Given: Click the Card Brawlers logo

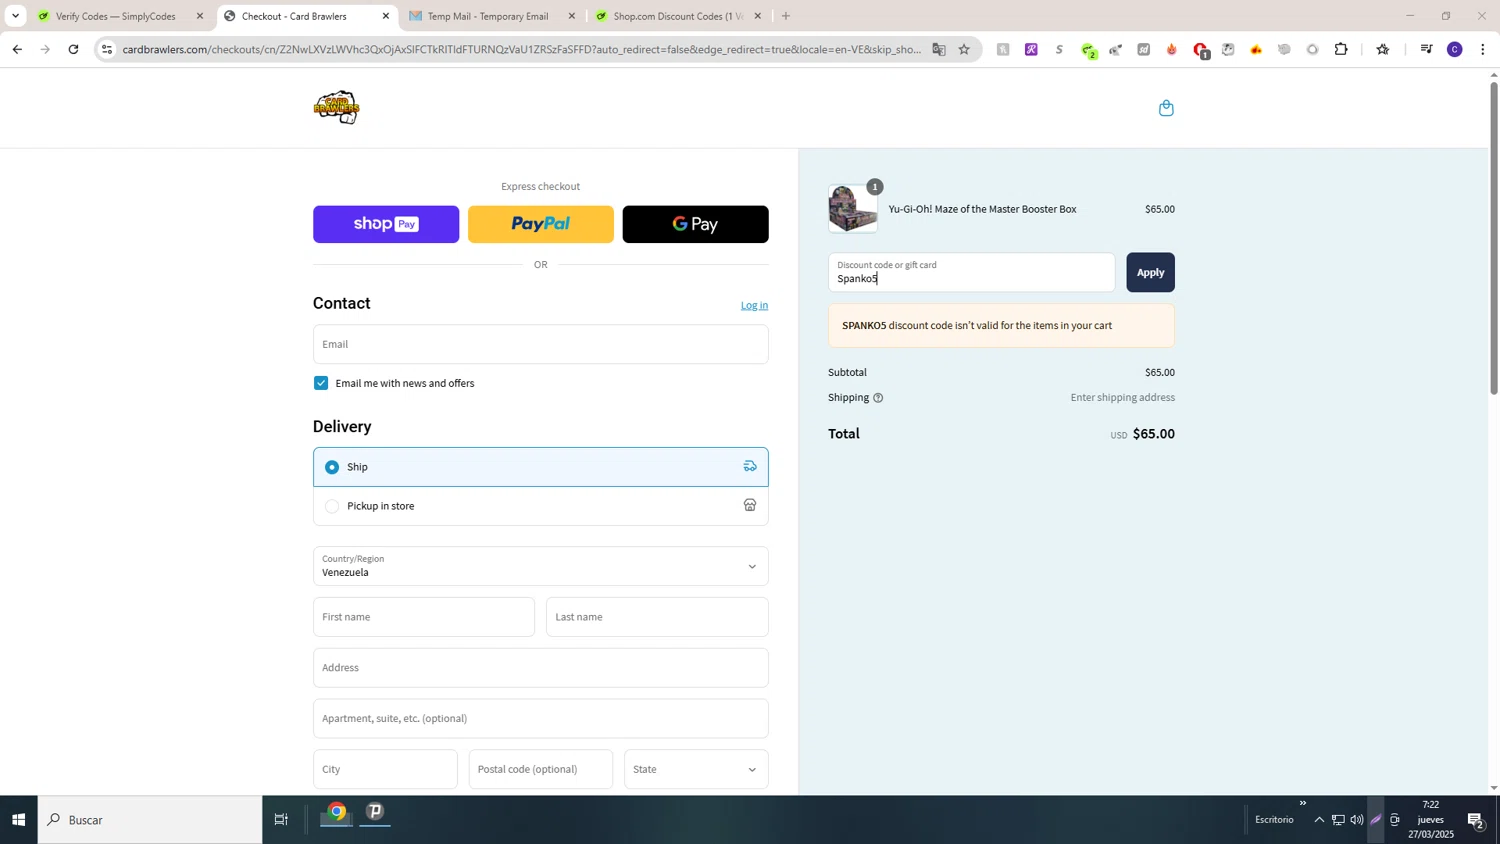Looking at the screenshot, I should 337,108.
